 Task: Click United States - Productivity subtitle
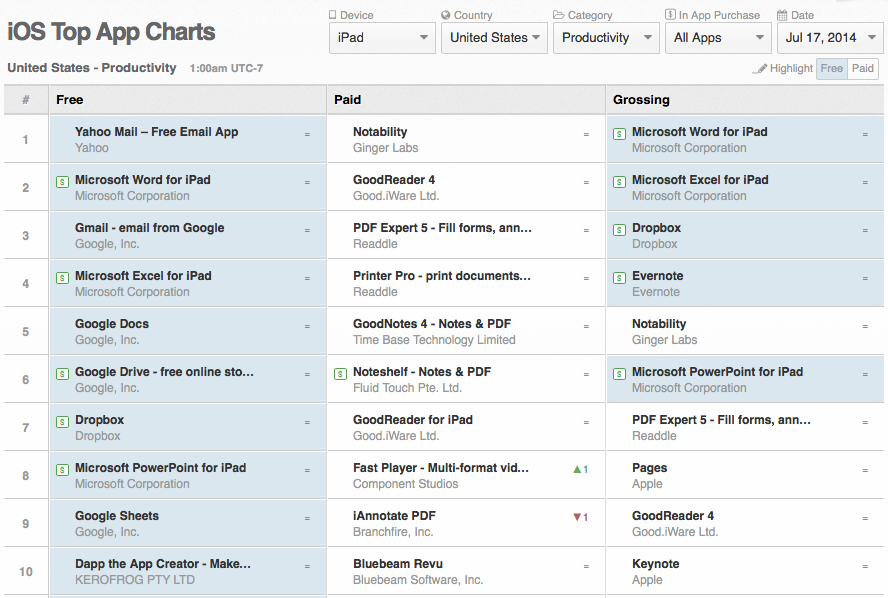92,68
